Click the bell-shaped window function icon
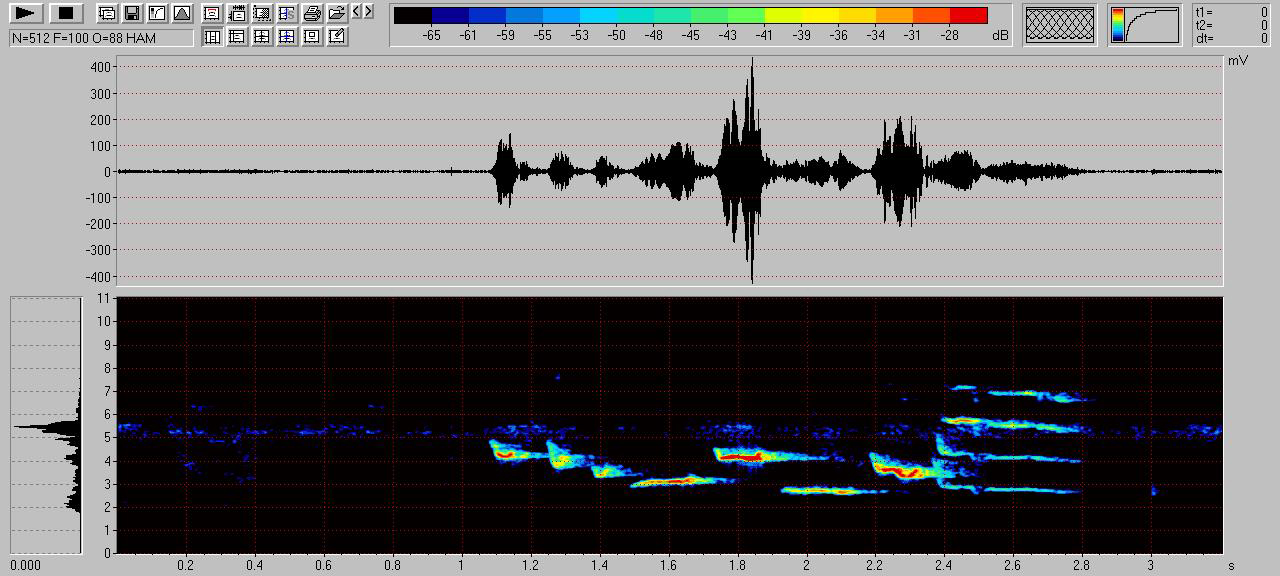 coord(181,13)
